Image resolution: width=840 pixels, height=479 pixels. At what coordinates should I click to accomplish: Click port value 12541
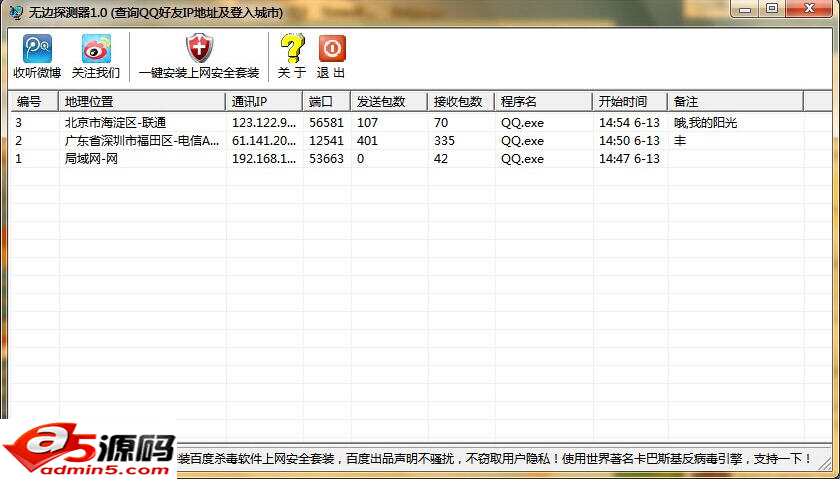pos(326,141)
